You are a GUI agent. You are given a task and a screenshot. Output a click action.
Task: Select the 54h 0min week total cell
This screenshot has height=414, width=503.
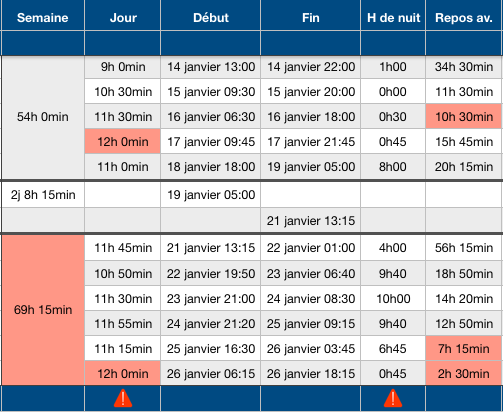coord(43,117)
